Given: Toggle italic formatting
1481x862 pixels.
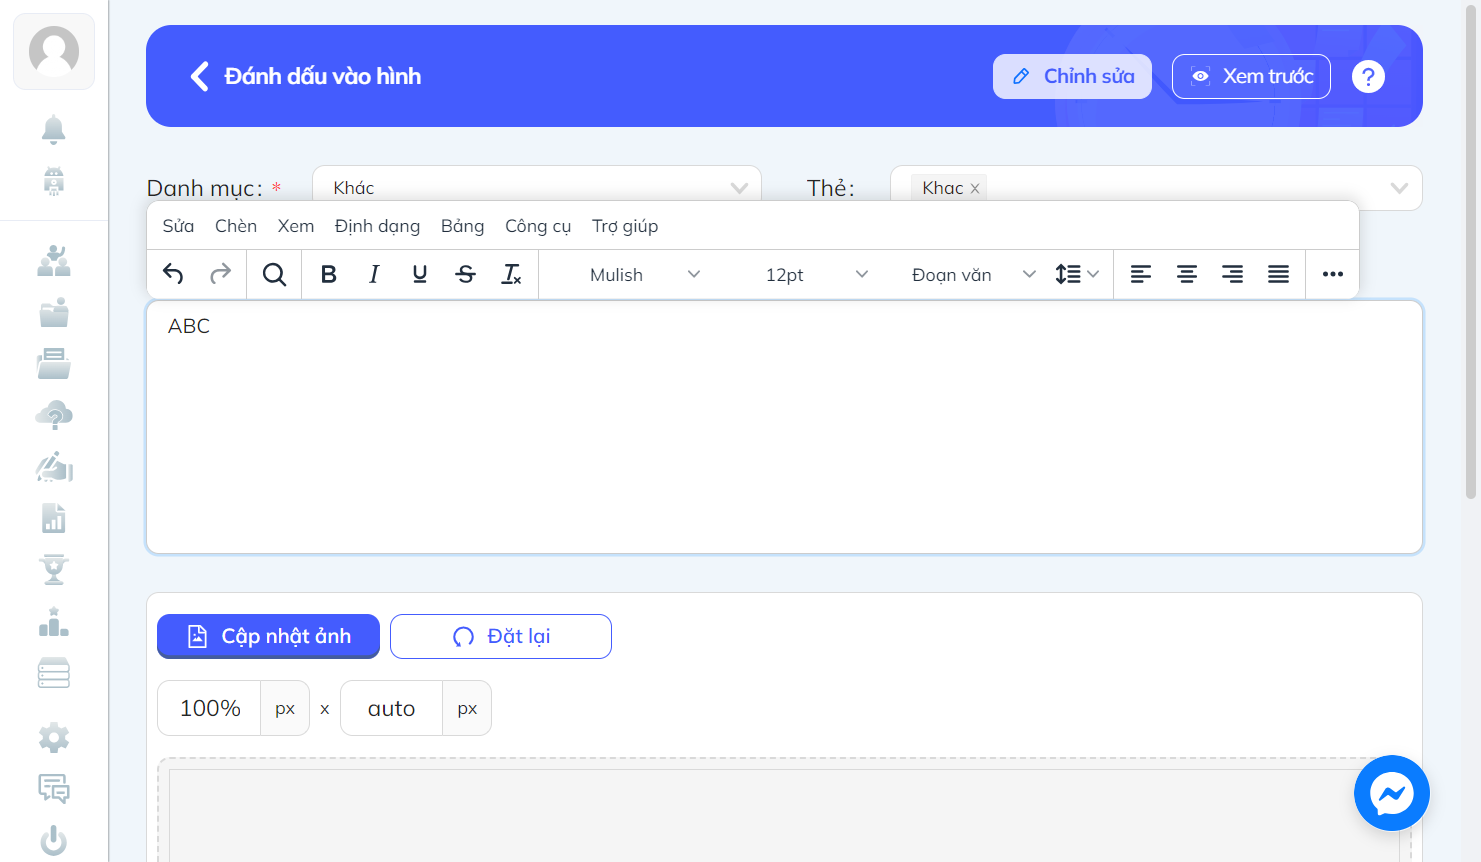Looking at the screenshot, I should [x=374, y=274].
